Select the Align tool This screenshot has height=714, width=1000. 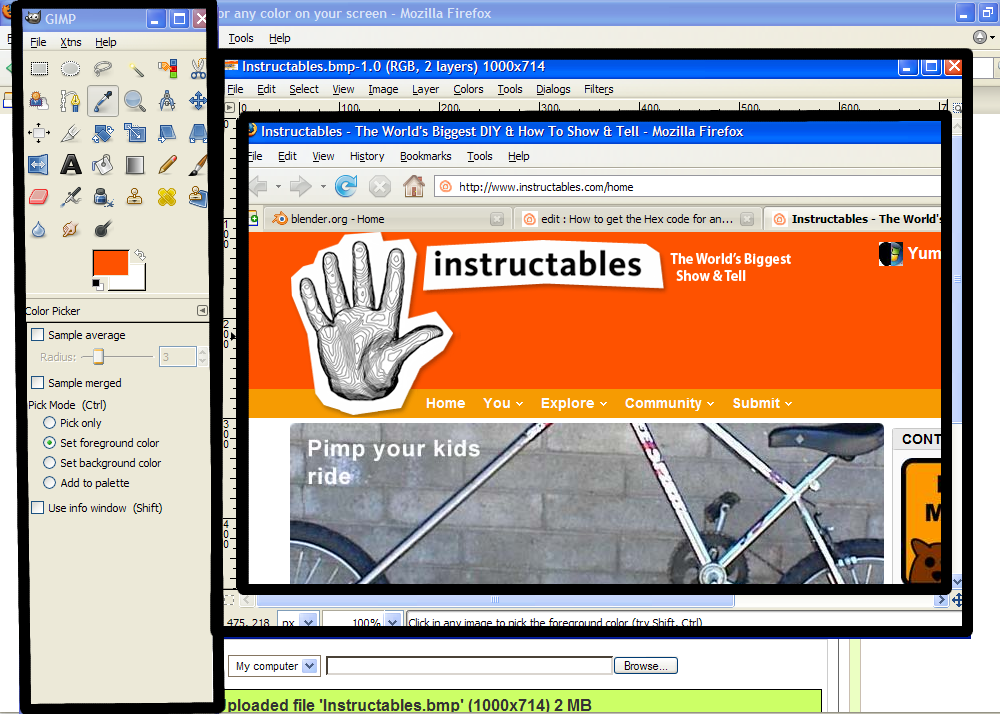(39, 133)
